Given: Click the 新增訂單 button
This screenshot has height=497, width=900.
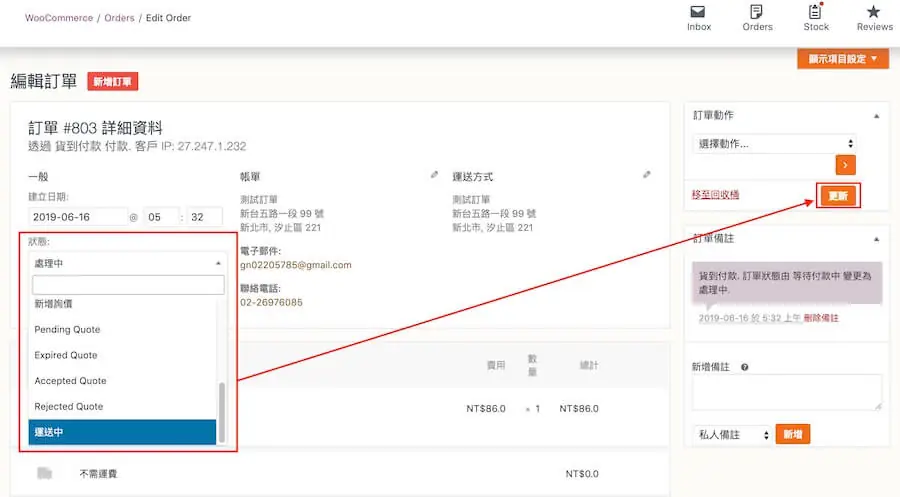Looking at the screenshot, I should pos(112,81).
